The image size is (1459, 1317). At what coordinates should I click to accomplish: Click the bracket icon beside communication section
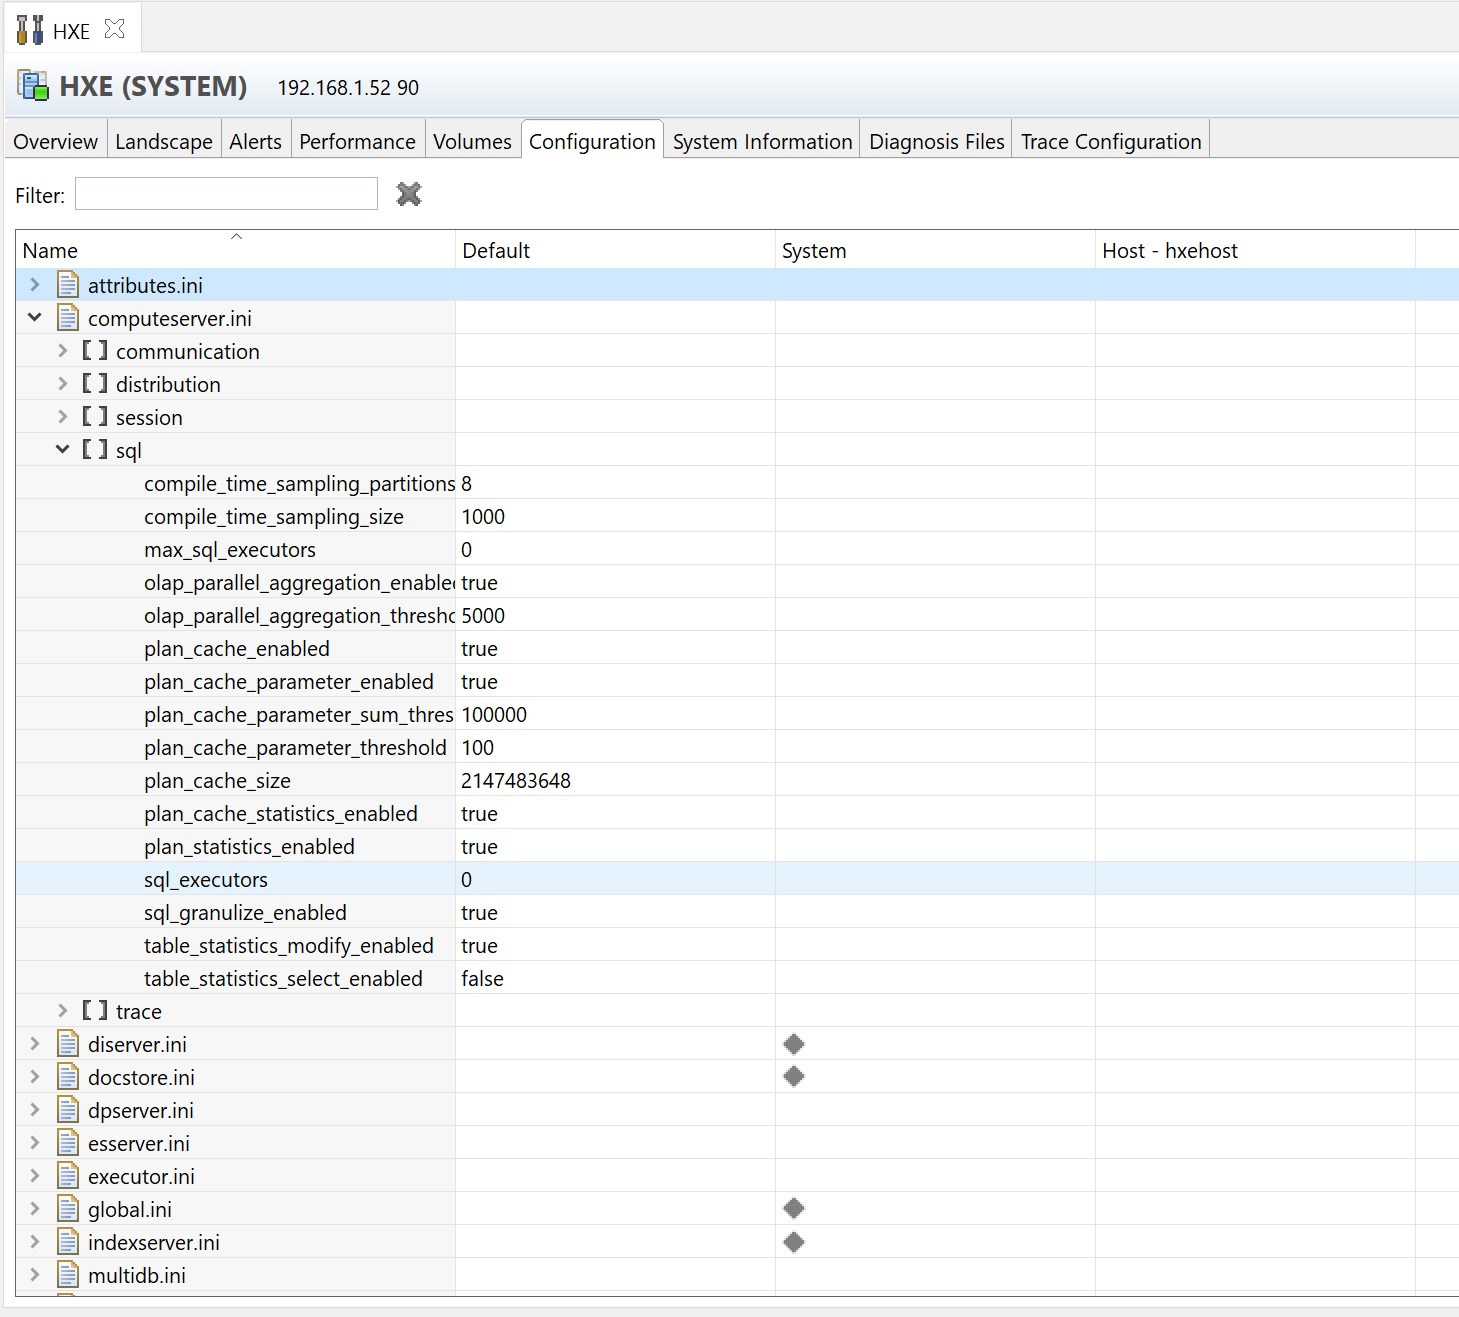click(x=95, y=351)
